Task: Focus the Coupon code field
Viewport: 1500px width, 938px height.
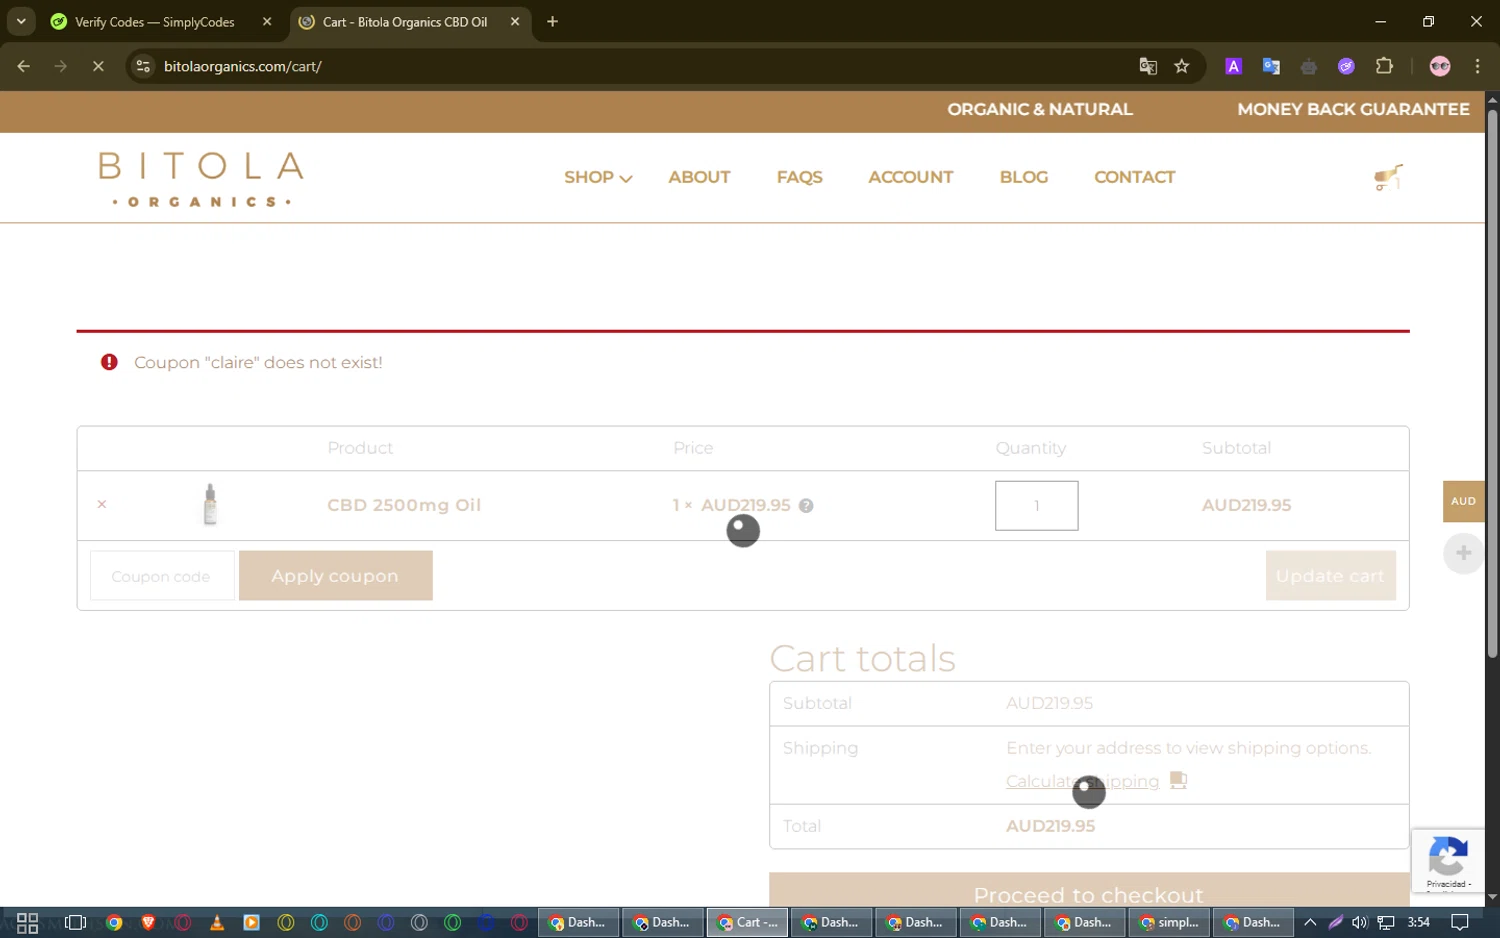Action: (162, 576)
